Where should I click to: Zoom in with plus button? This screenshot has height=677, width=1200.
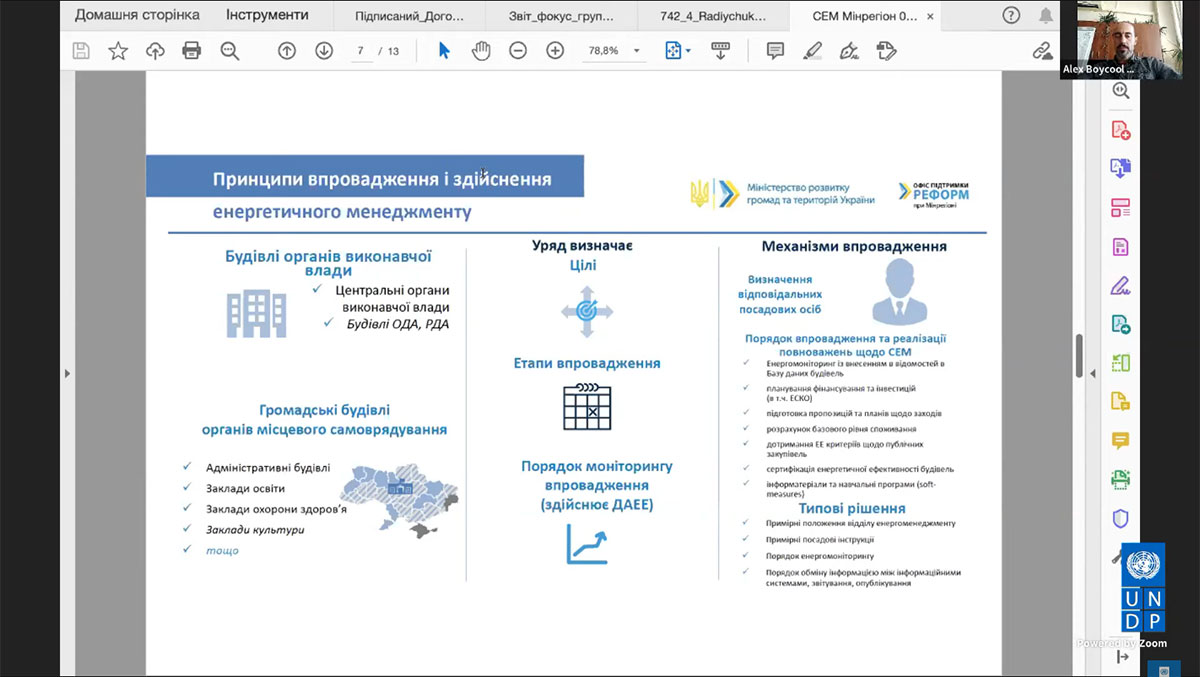coord(555,51)
